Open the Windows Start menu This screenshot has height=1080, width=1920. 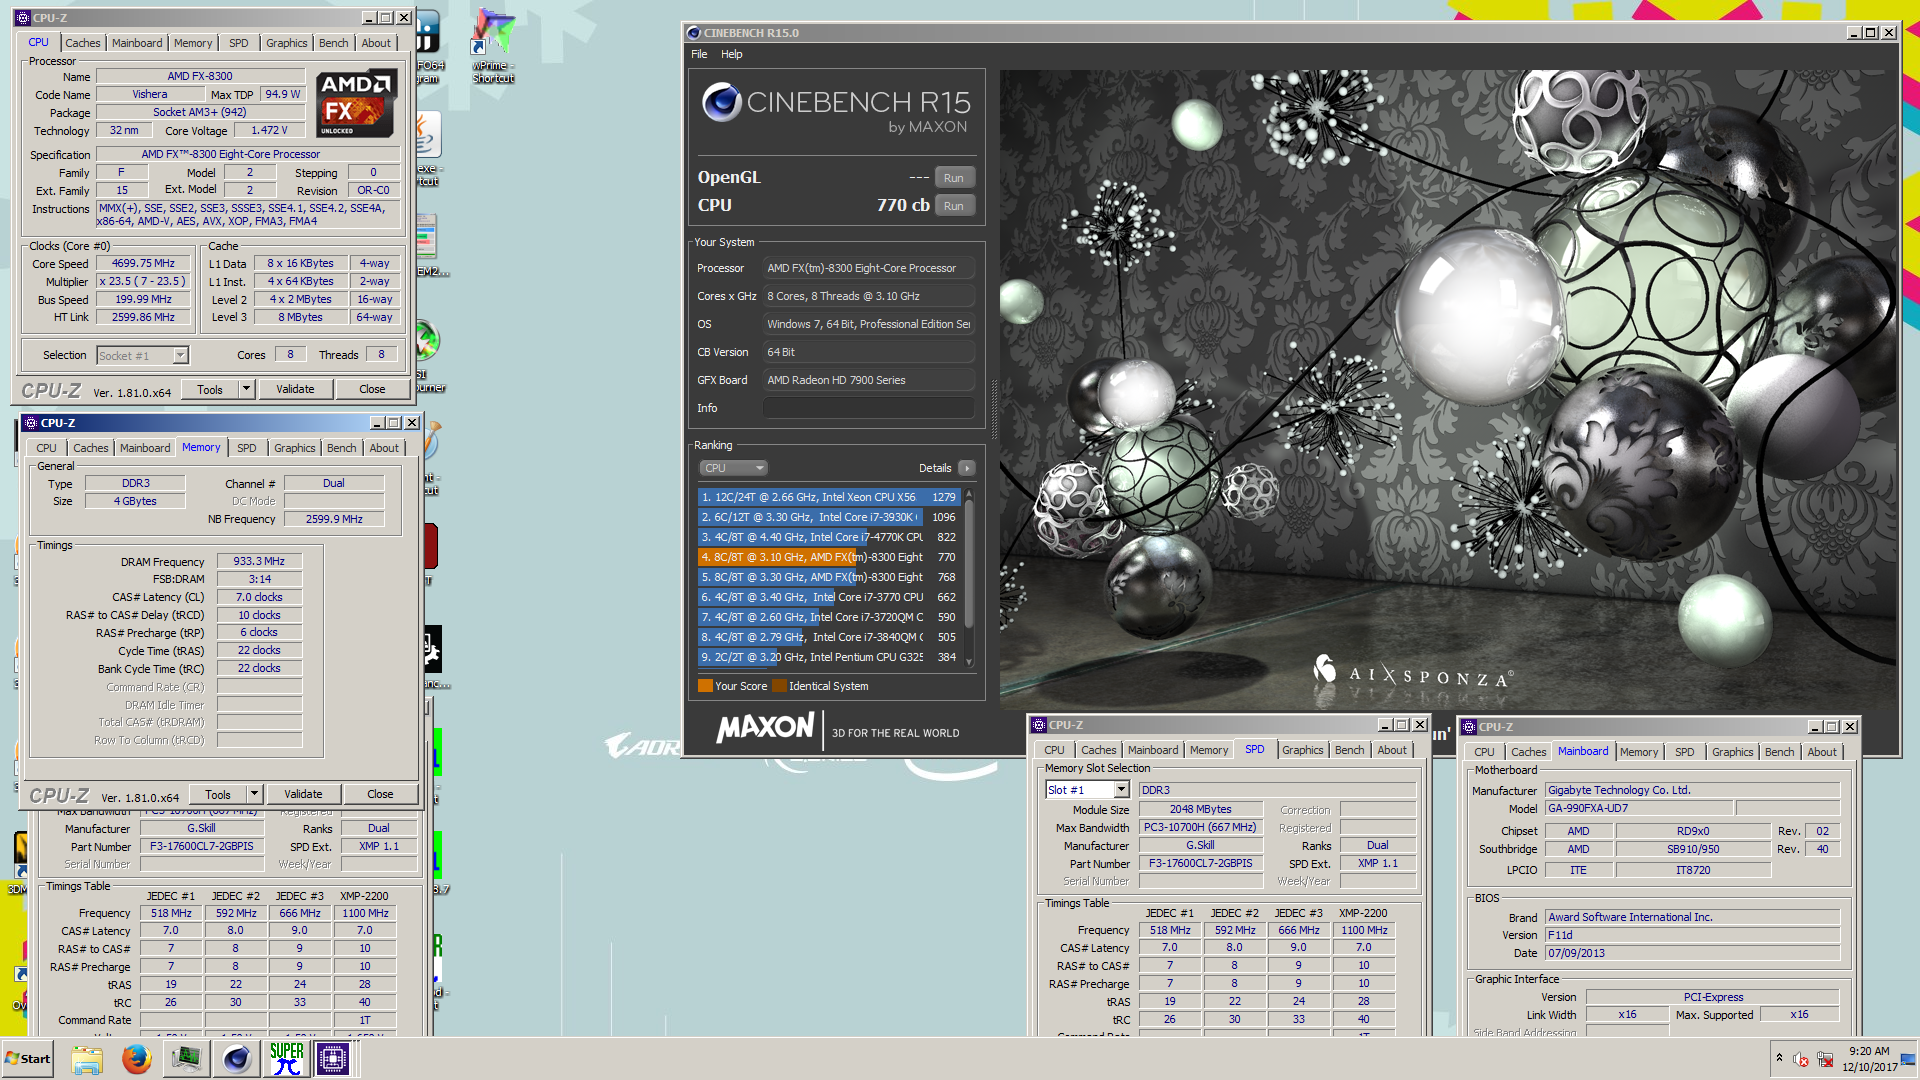pos(27,1058)
